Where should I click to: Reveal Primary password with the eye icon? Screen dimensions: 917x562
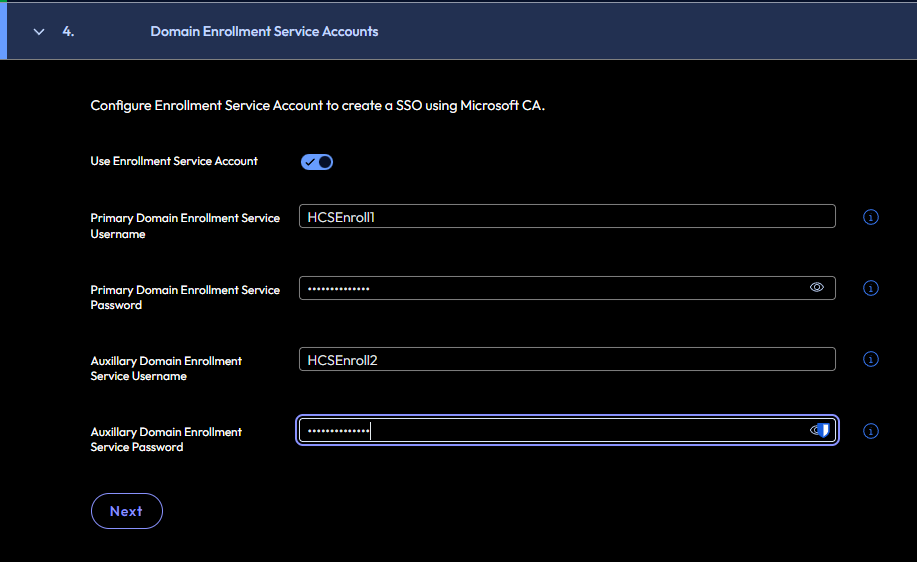[817, 288]
